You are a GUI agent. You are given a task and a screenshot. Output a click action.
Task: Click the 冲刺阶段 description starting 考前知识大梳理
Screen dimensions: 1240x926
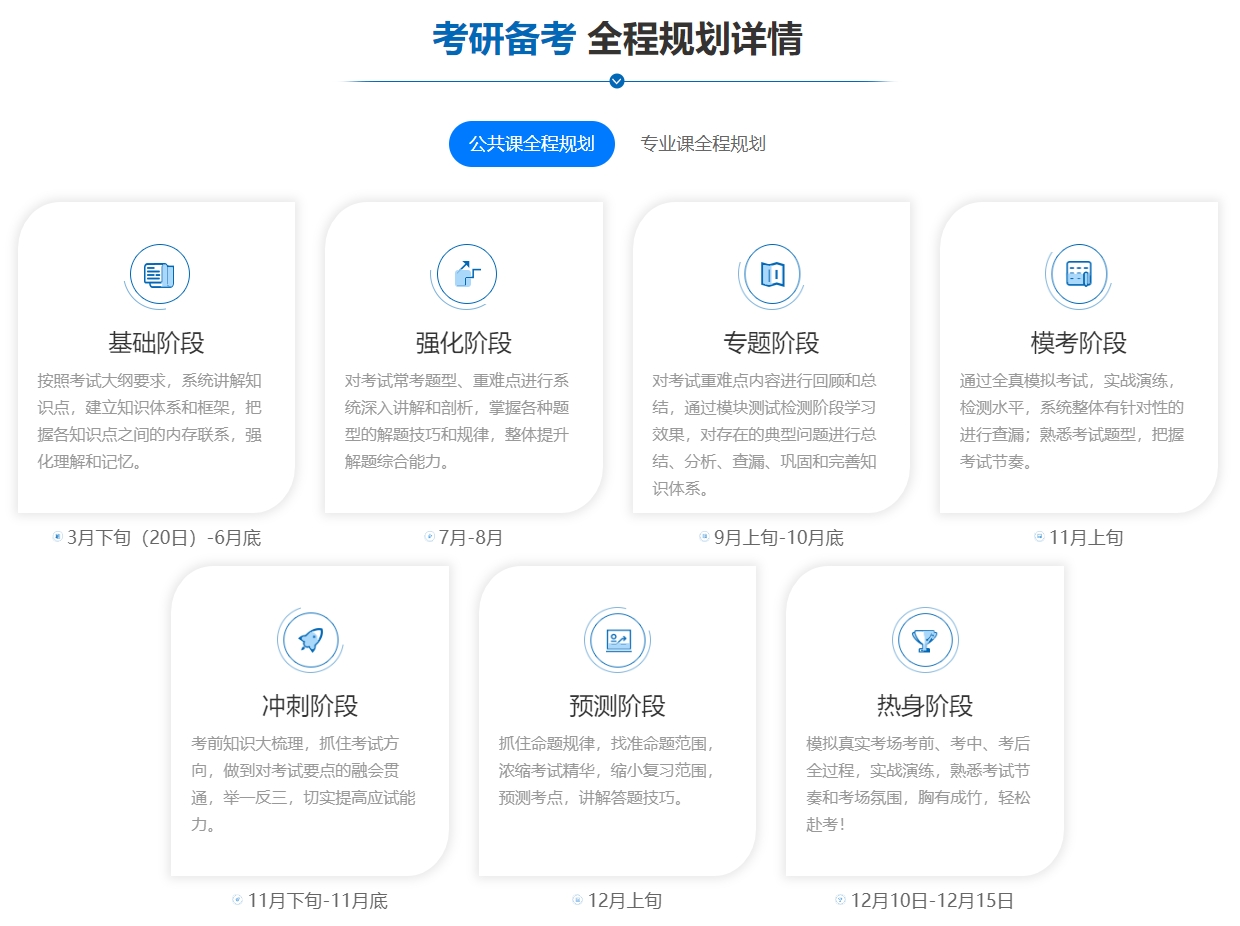tap(304, 784)
